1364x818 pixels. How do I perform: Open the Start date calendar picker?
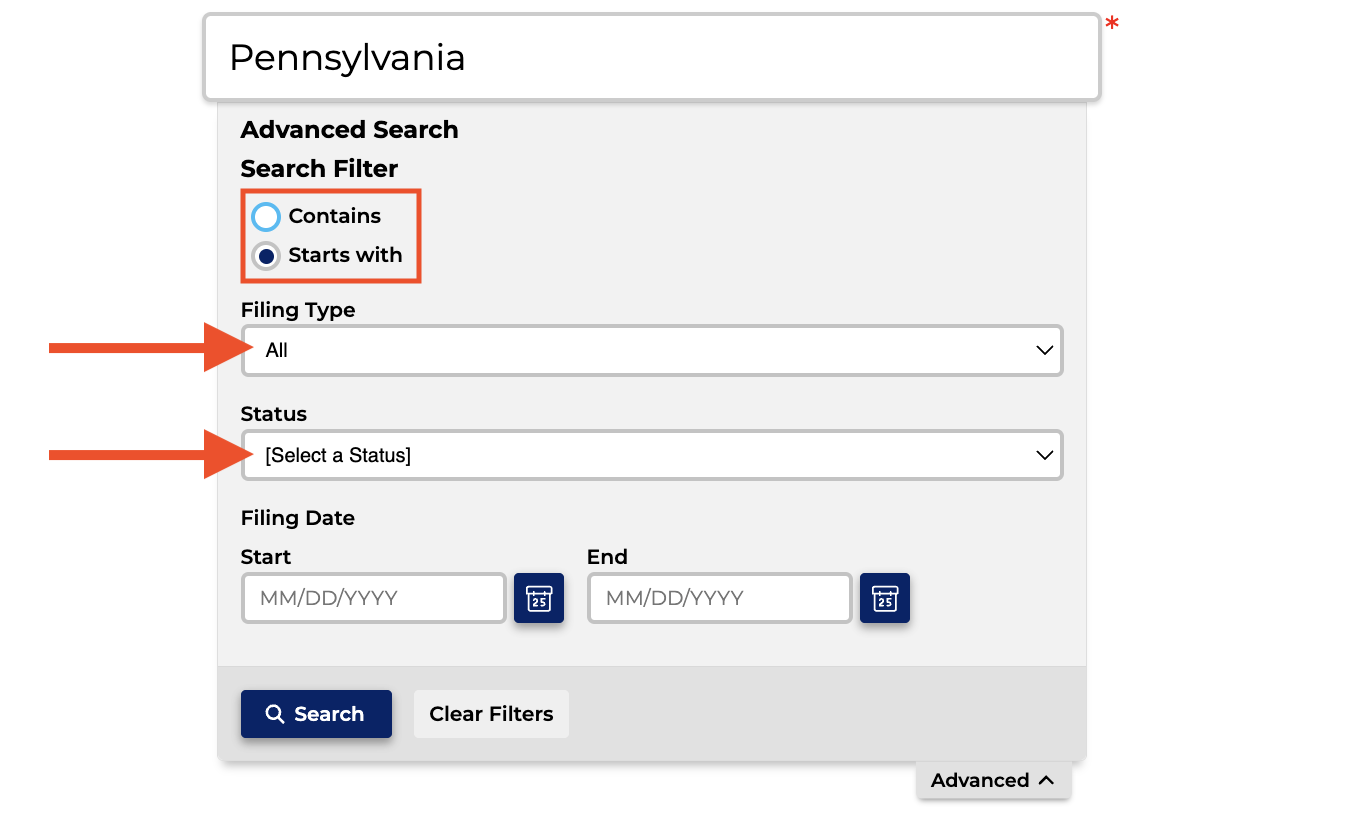click(x=539, y=598)
